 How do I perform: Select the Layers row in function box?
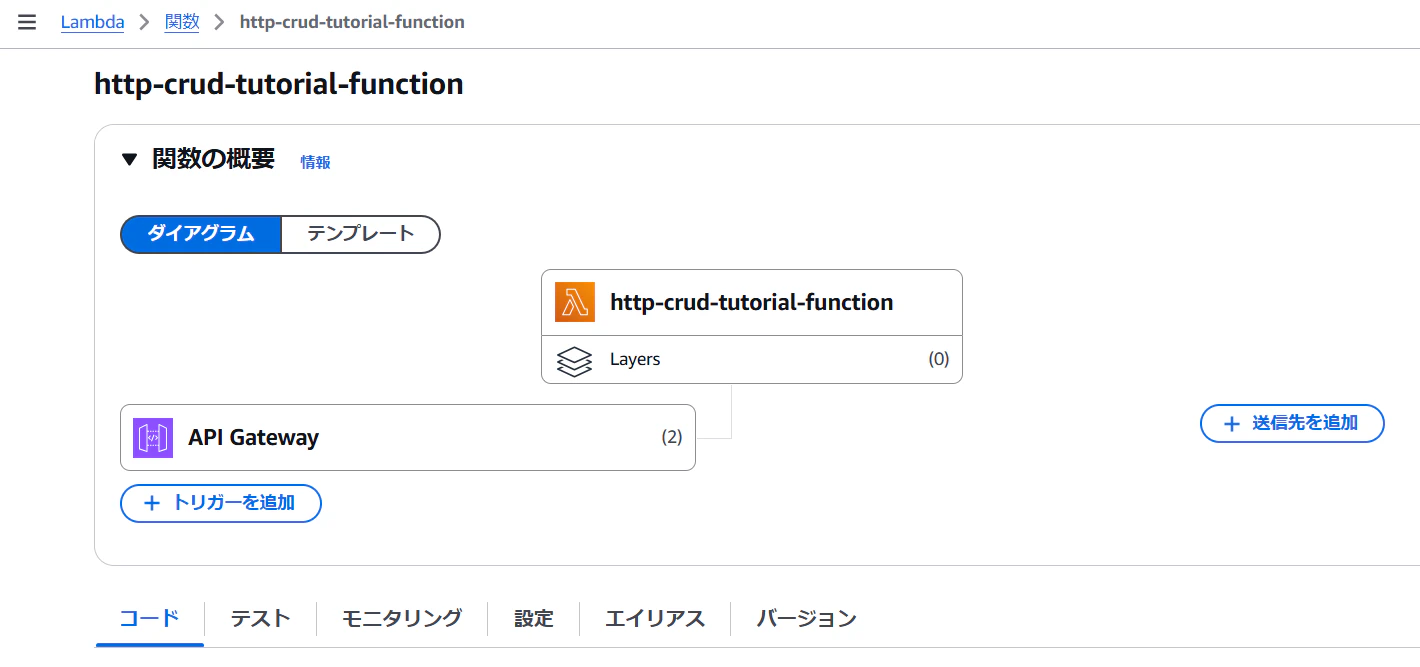coord(752,360)
